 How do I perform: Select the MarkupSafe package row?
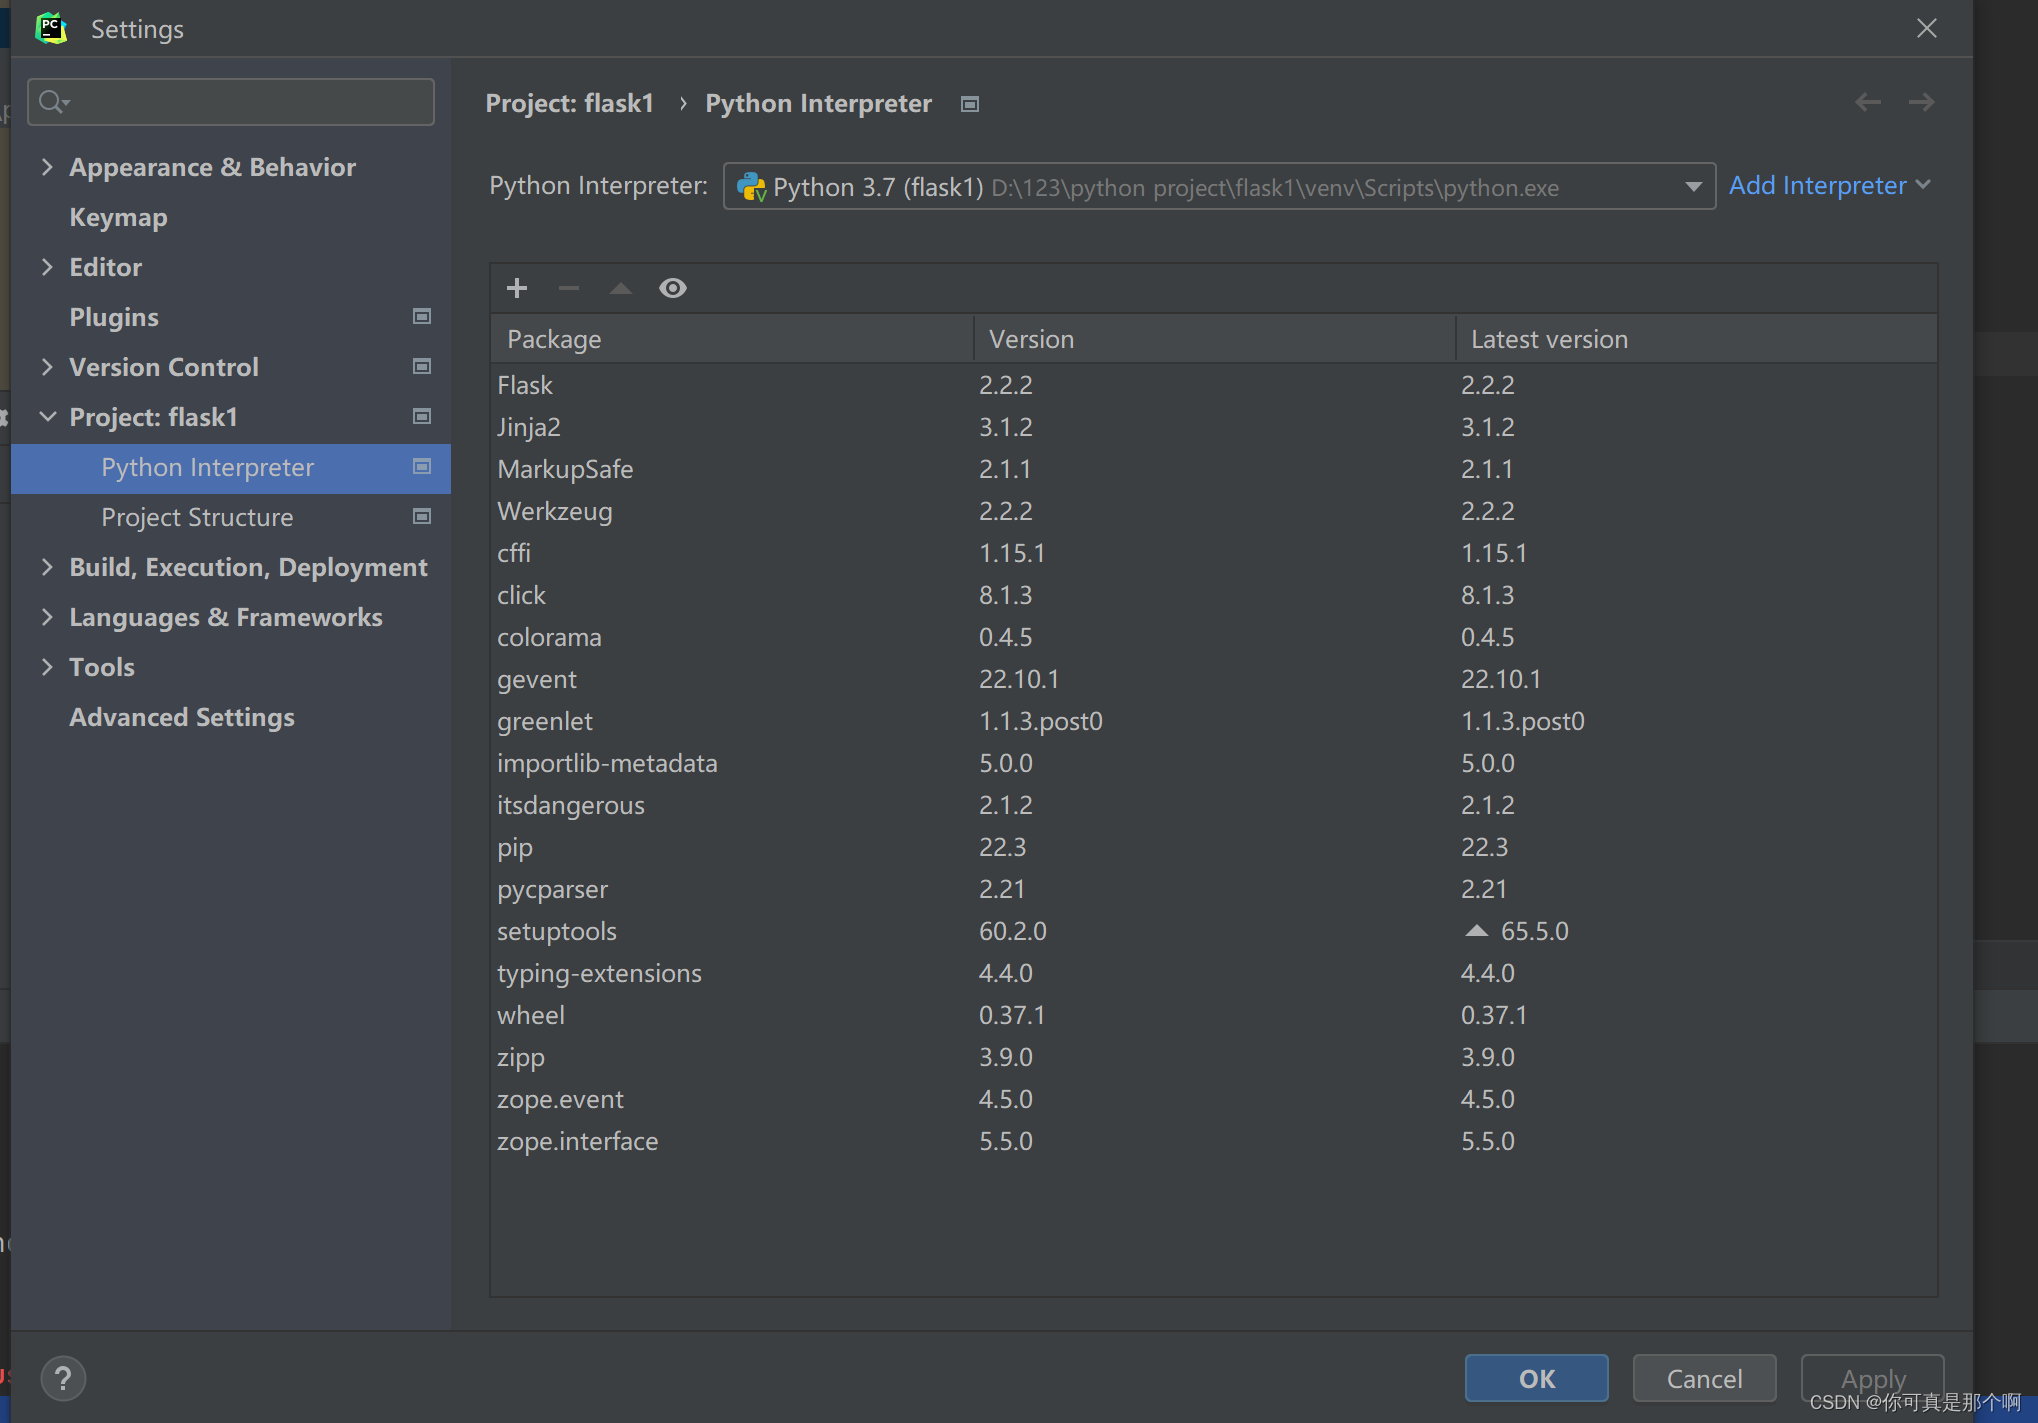point(1214,469)
